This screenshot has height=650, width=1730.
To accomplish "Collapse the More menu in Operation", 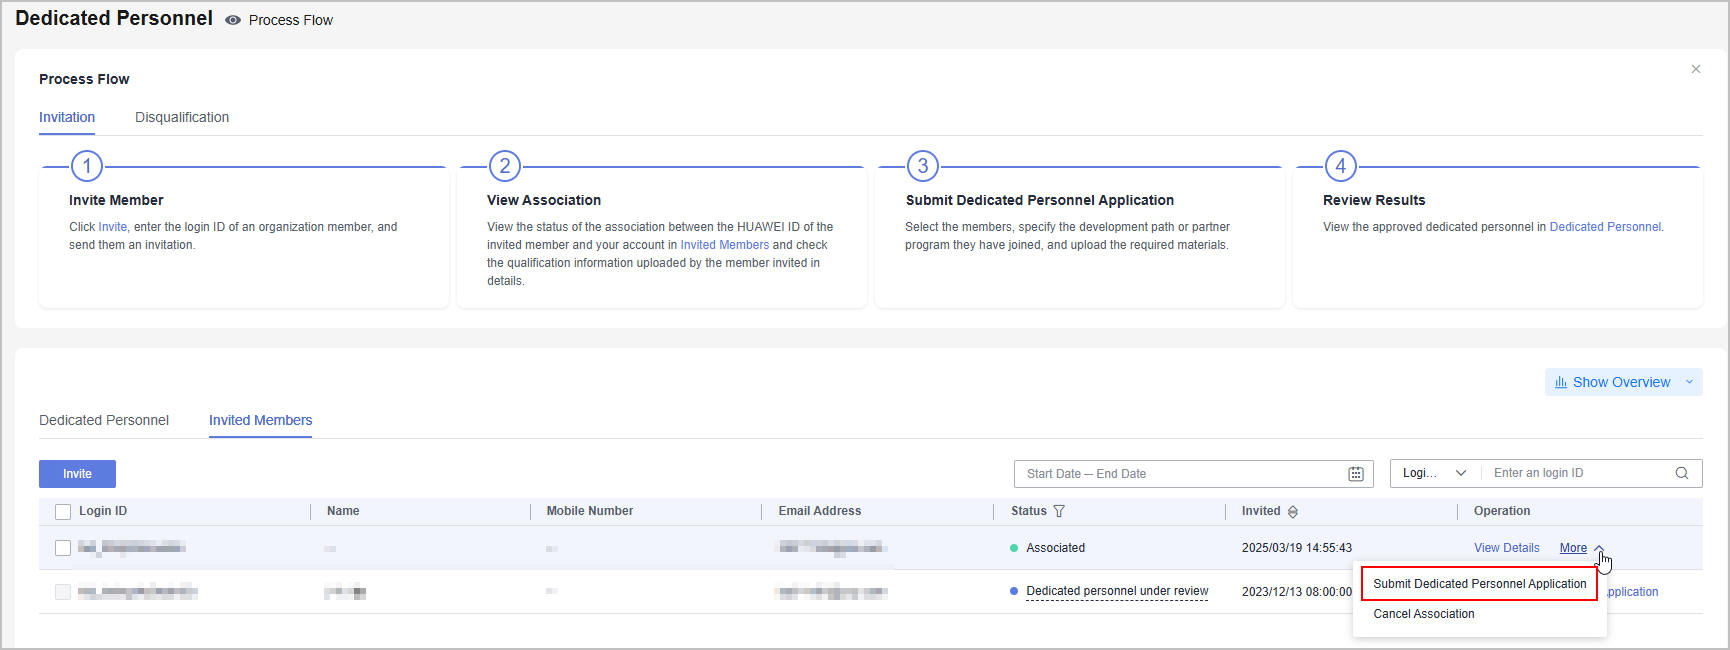I will coord(1581,548).
